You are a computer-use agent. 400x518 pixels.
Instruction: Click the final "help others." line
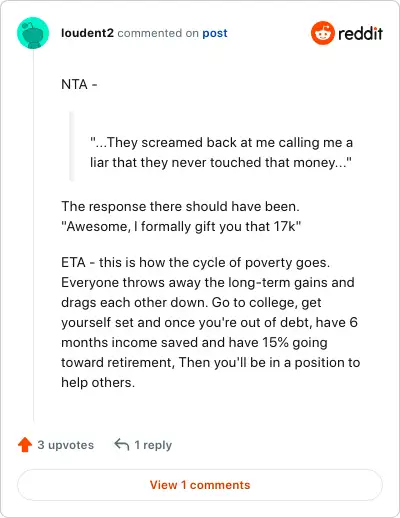[98, 383]
